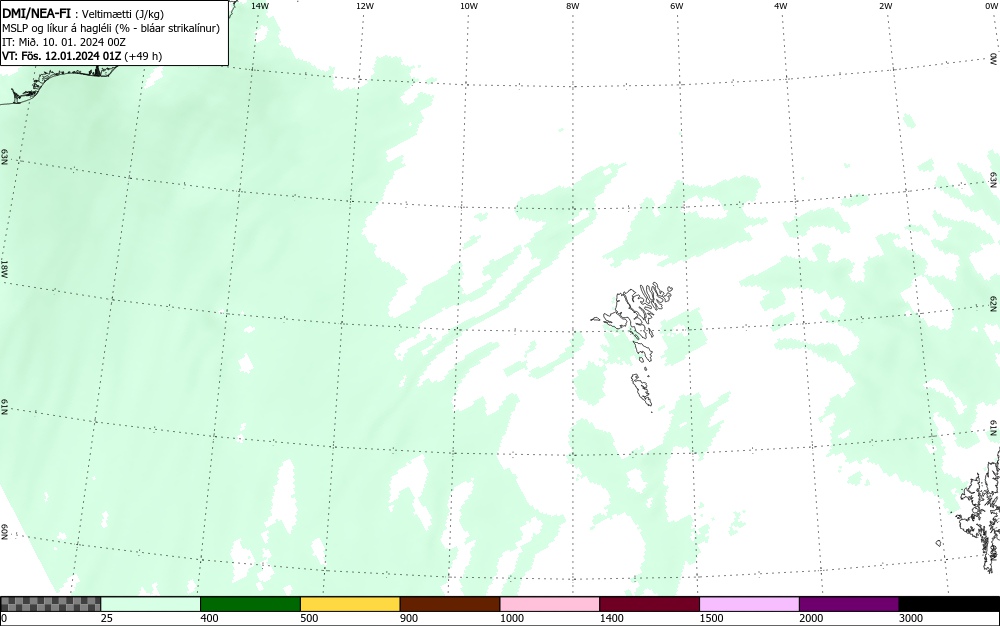Viewport: 1000px width, 626px height.
Task: Click the Suðuroy island outline south of Faroes
Action: point(642,391)
